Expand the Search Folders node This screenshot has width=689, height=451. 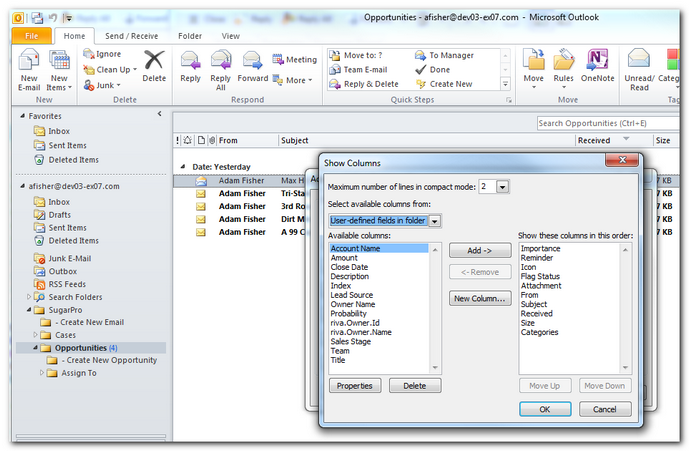tap(29, 297)
